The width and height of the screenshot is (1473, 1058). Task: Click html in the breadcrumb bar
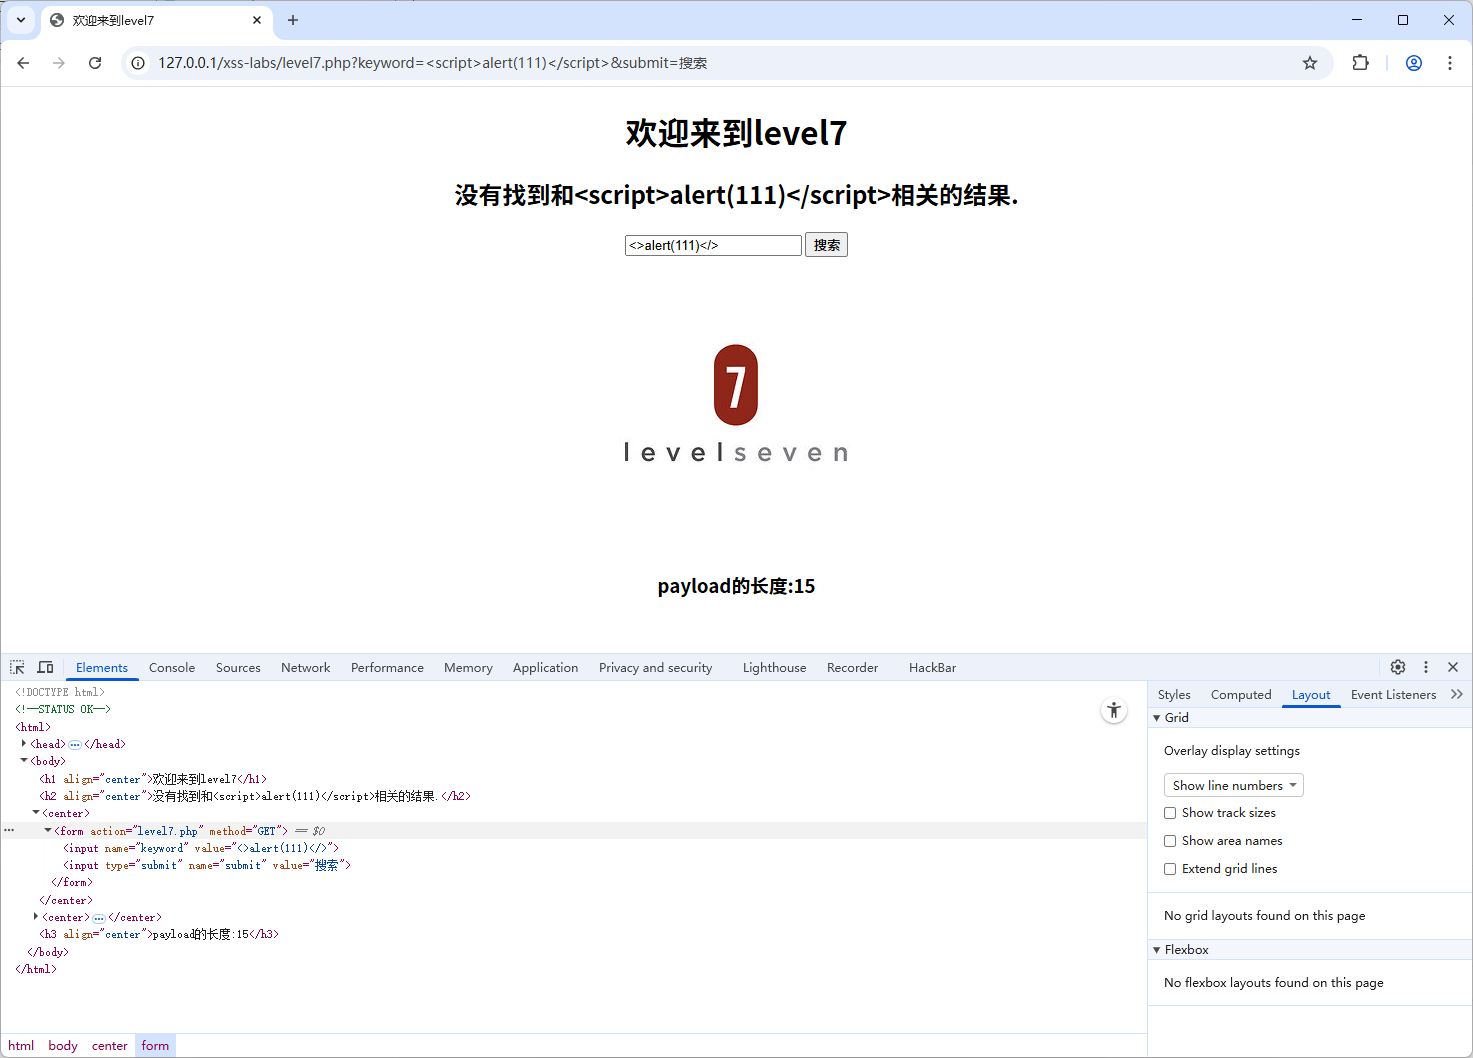coord(21,1046)
